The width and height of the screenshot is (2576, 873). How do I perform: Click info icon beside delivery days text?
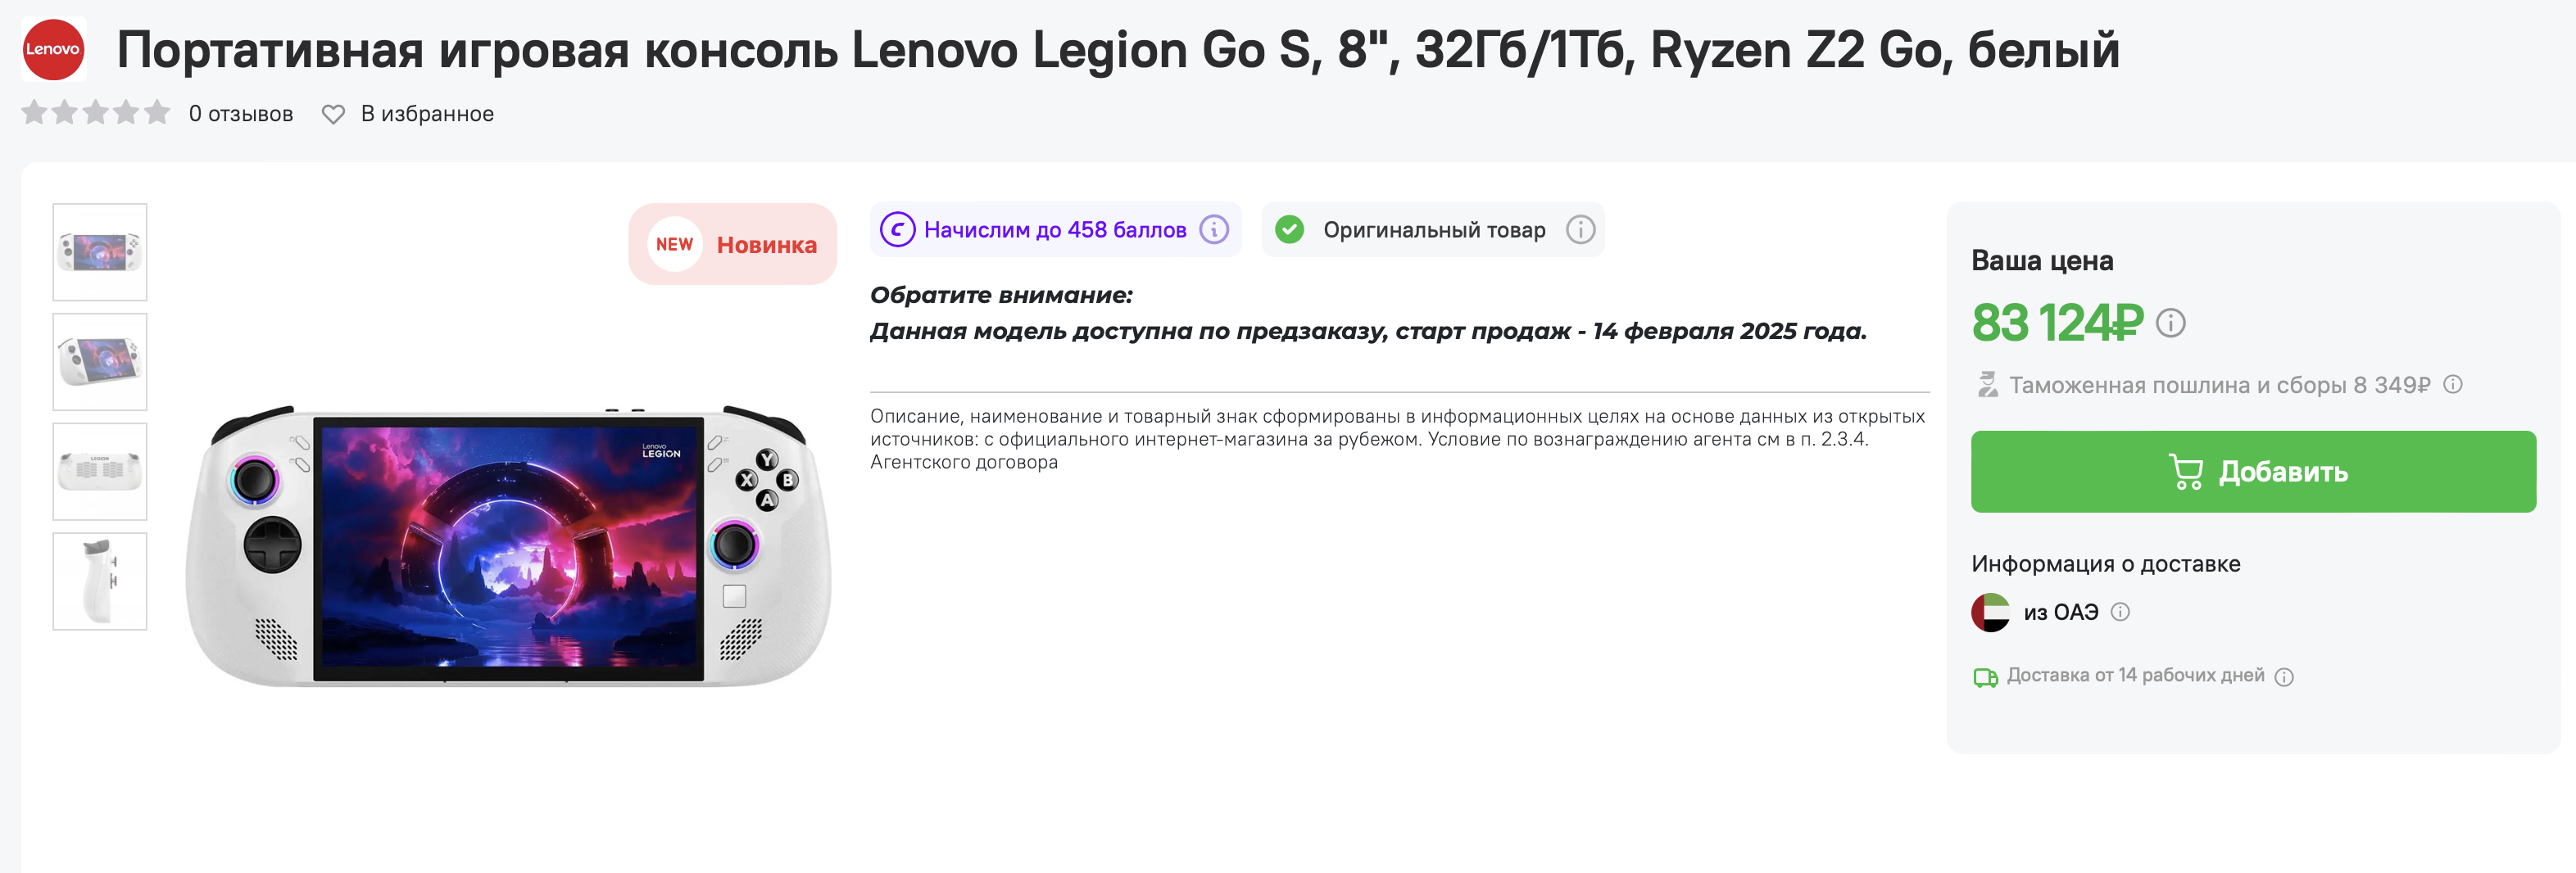pyautogui.click(x=2284, y=677)
